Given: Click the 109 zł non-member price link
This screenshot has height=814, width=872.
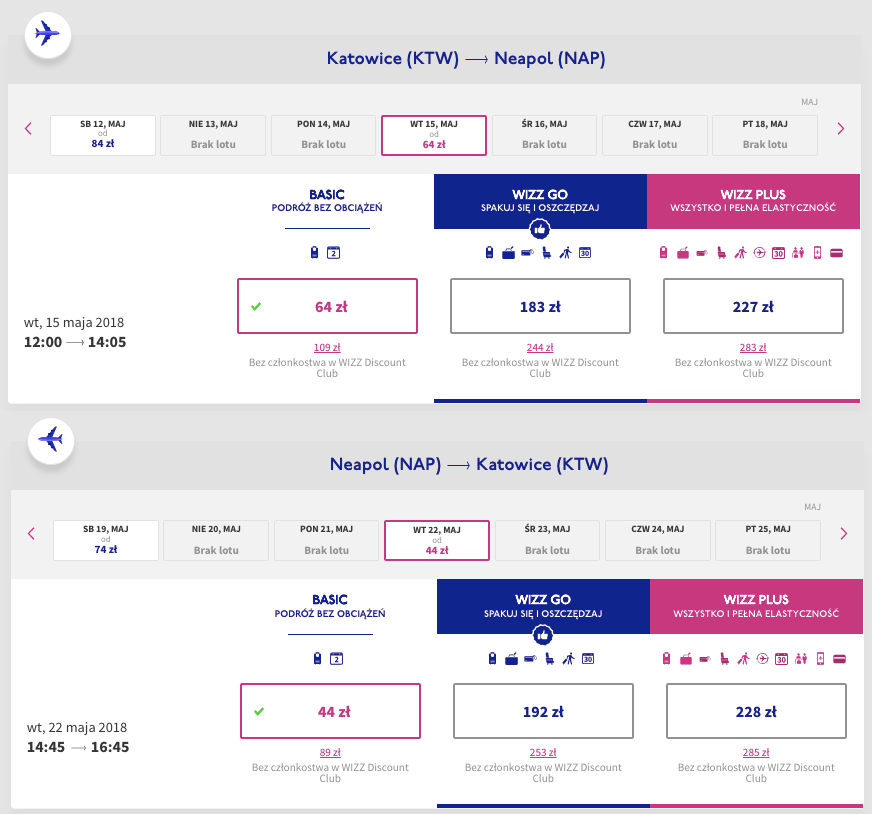Looking at the screenshot, I should [x=327, y=348].
